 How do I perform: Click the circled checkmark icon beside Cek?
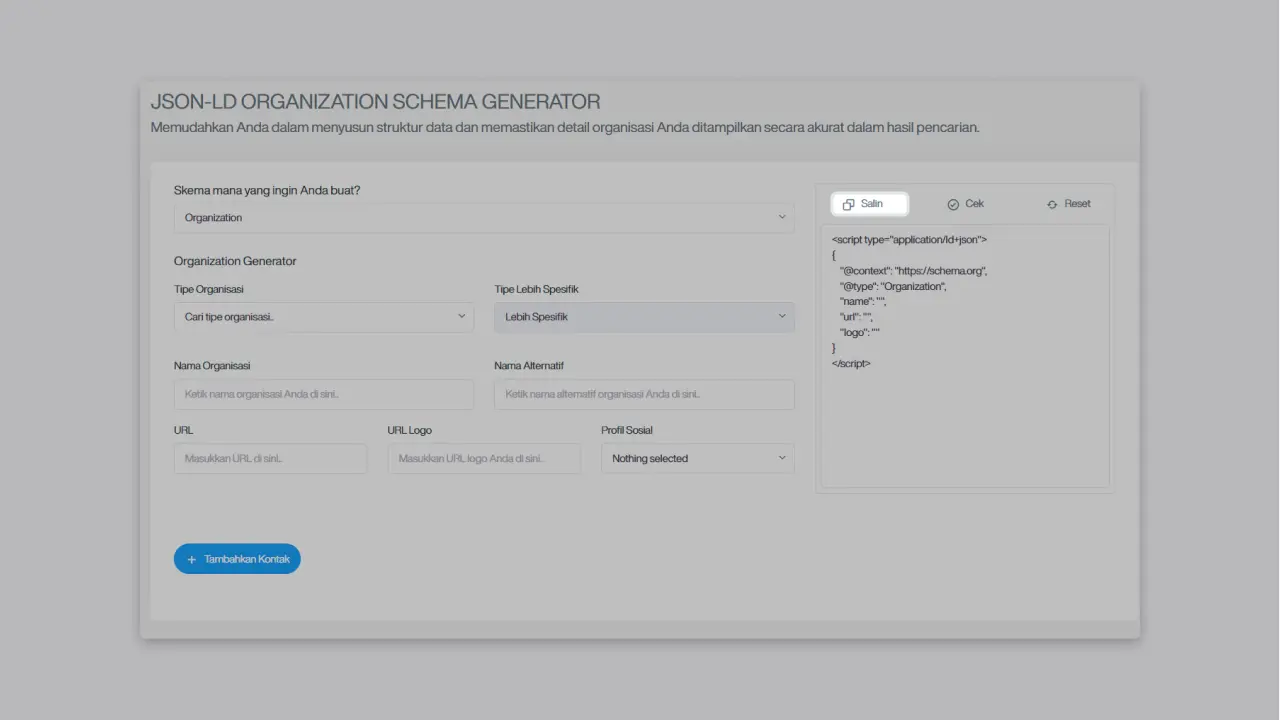[x=953, y=204]
